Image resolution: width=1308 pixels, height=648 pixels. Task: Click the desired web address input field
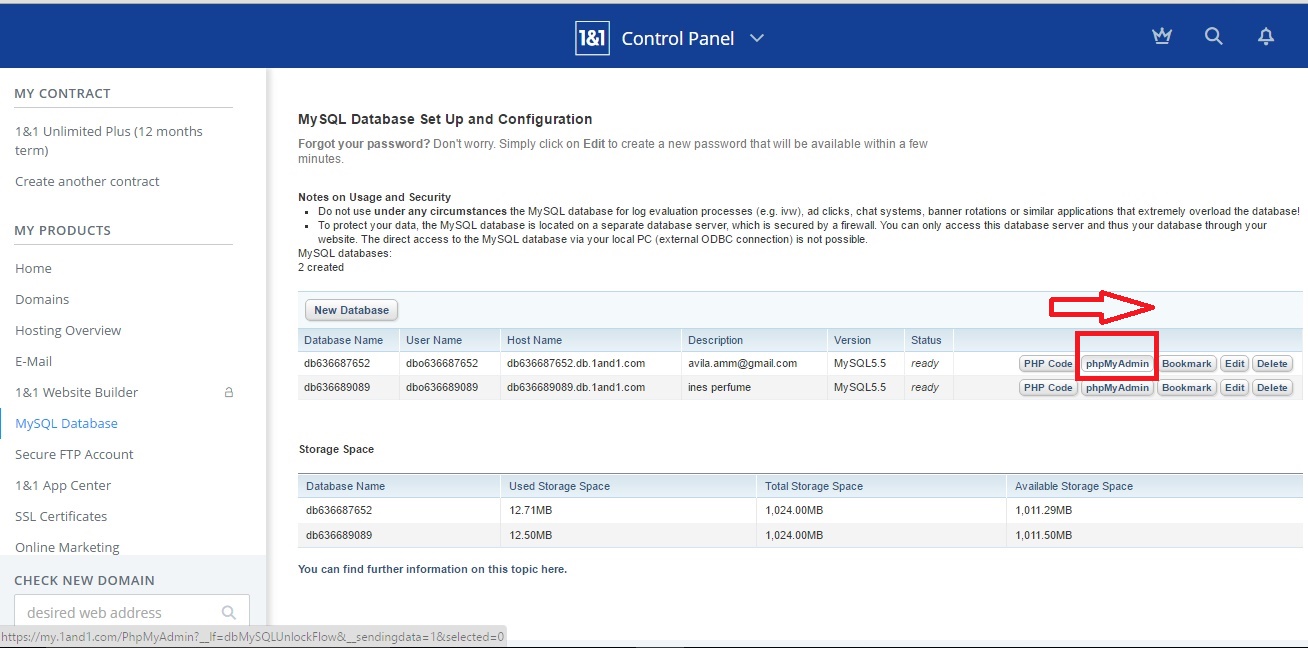pyautogui.click(x=120, y=613)
